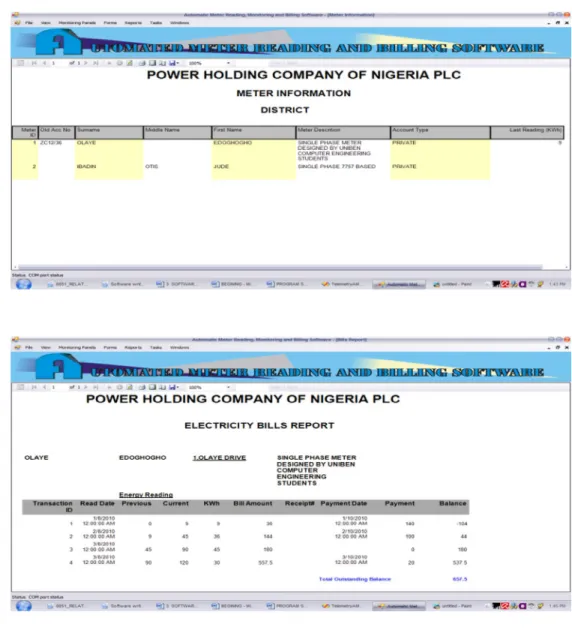Open page setup for Meter Information report
The width and height of the screenshot is (572, 633).
[x=162, y=63]
